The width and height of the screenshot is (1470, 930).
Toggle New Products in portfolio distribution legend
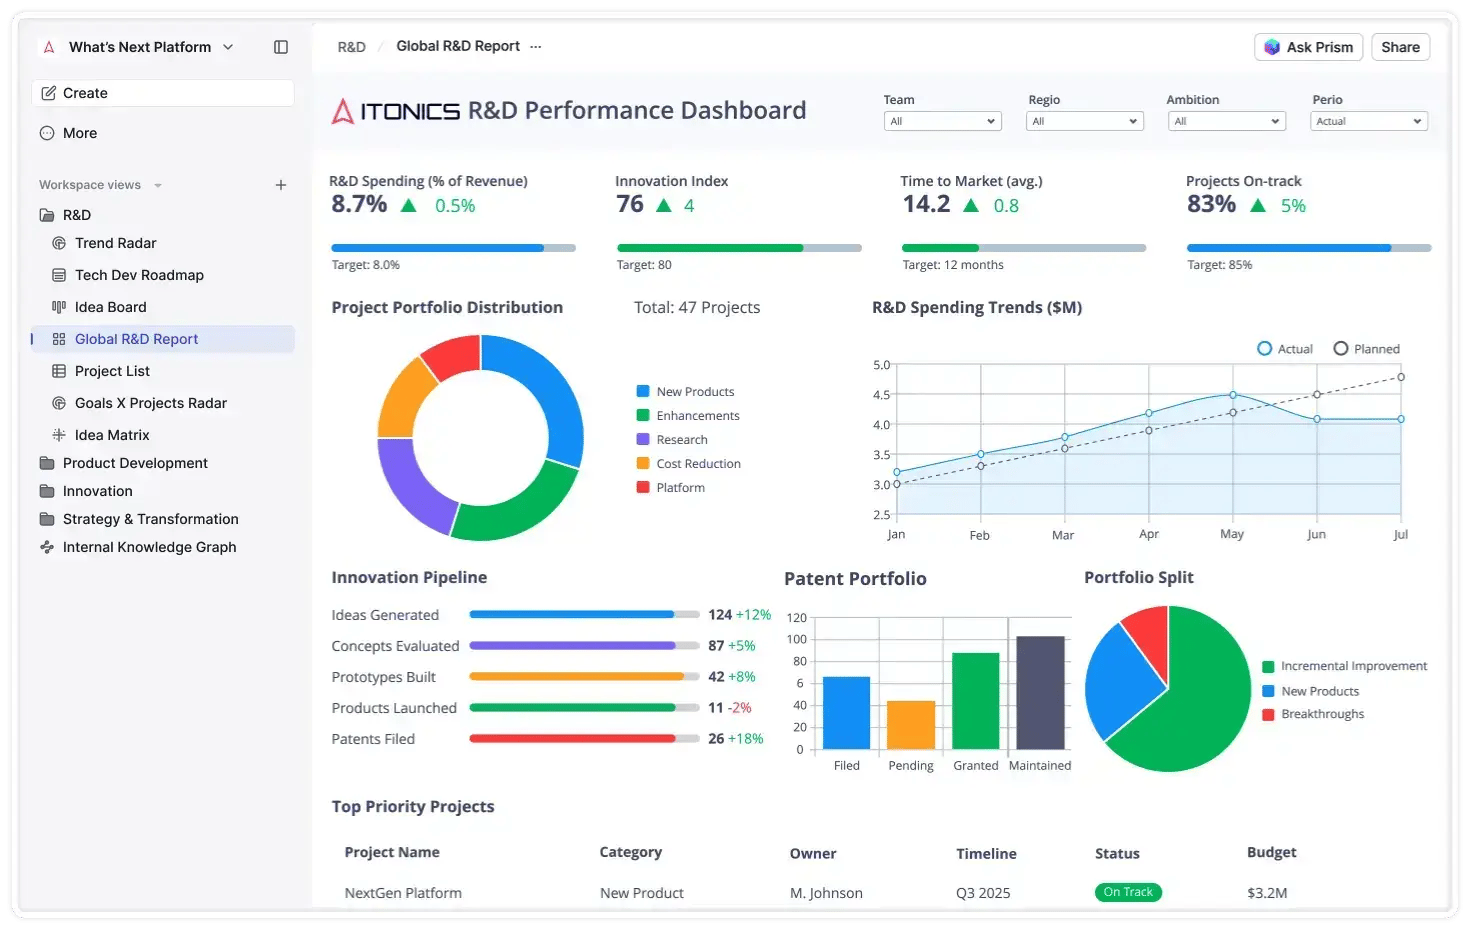tap(686, 392)
